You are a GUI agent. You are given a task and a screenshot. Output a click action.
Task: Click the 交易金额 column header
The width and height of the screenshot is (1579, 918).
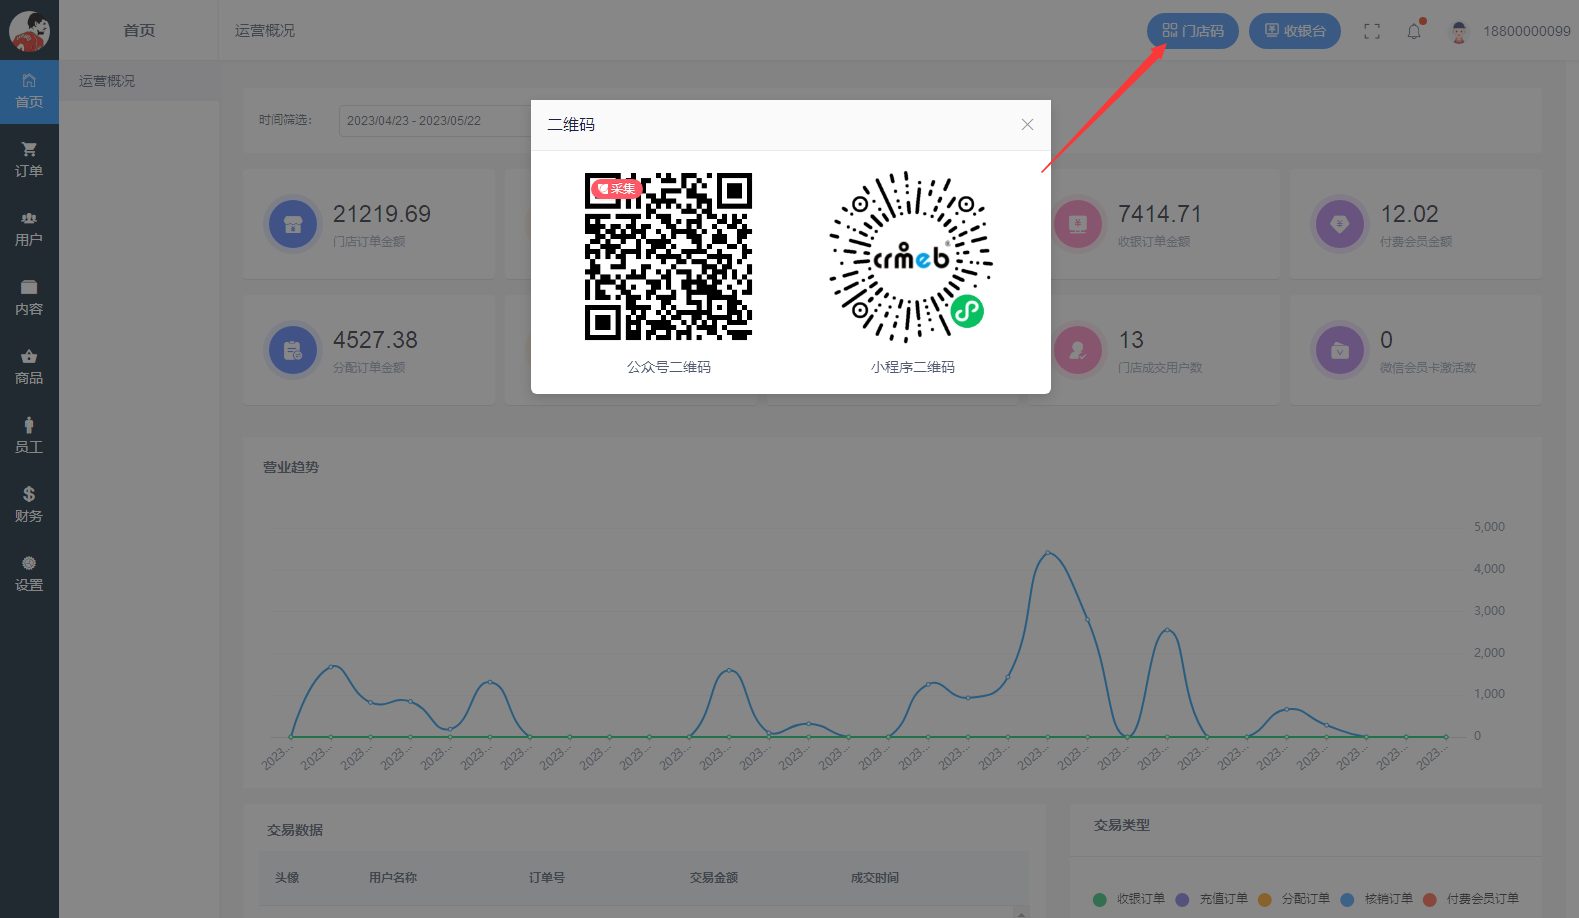714,878
